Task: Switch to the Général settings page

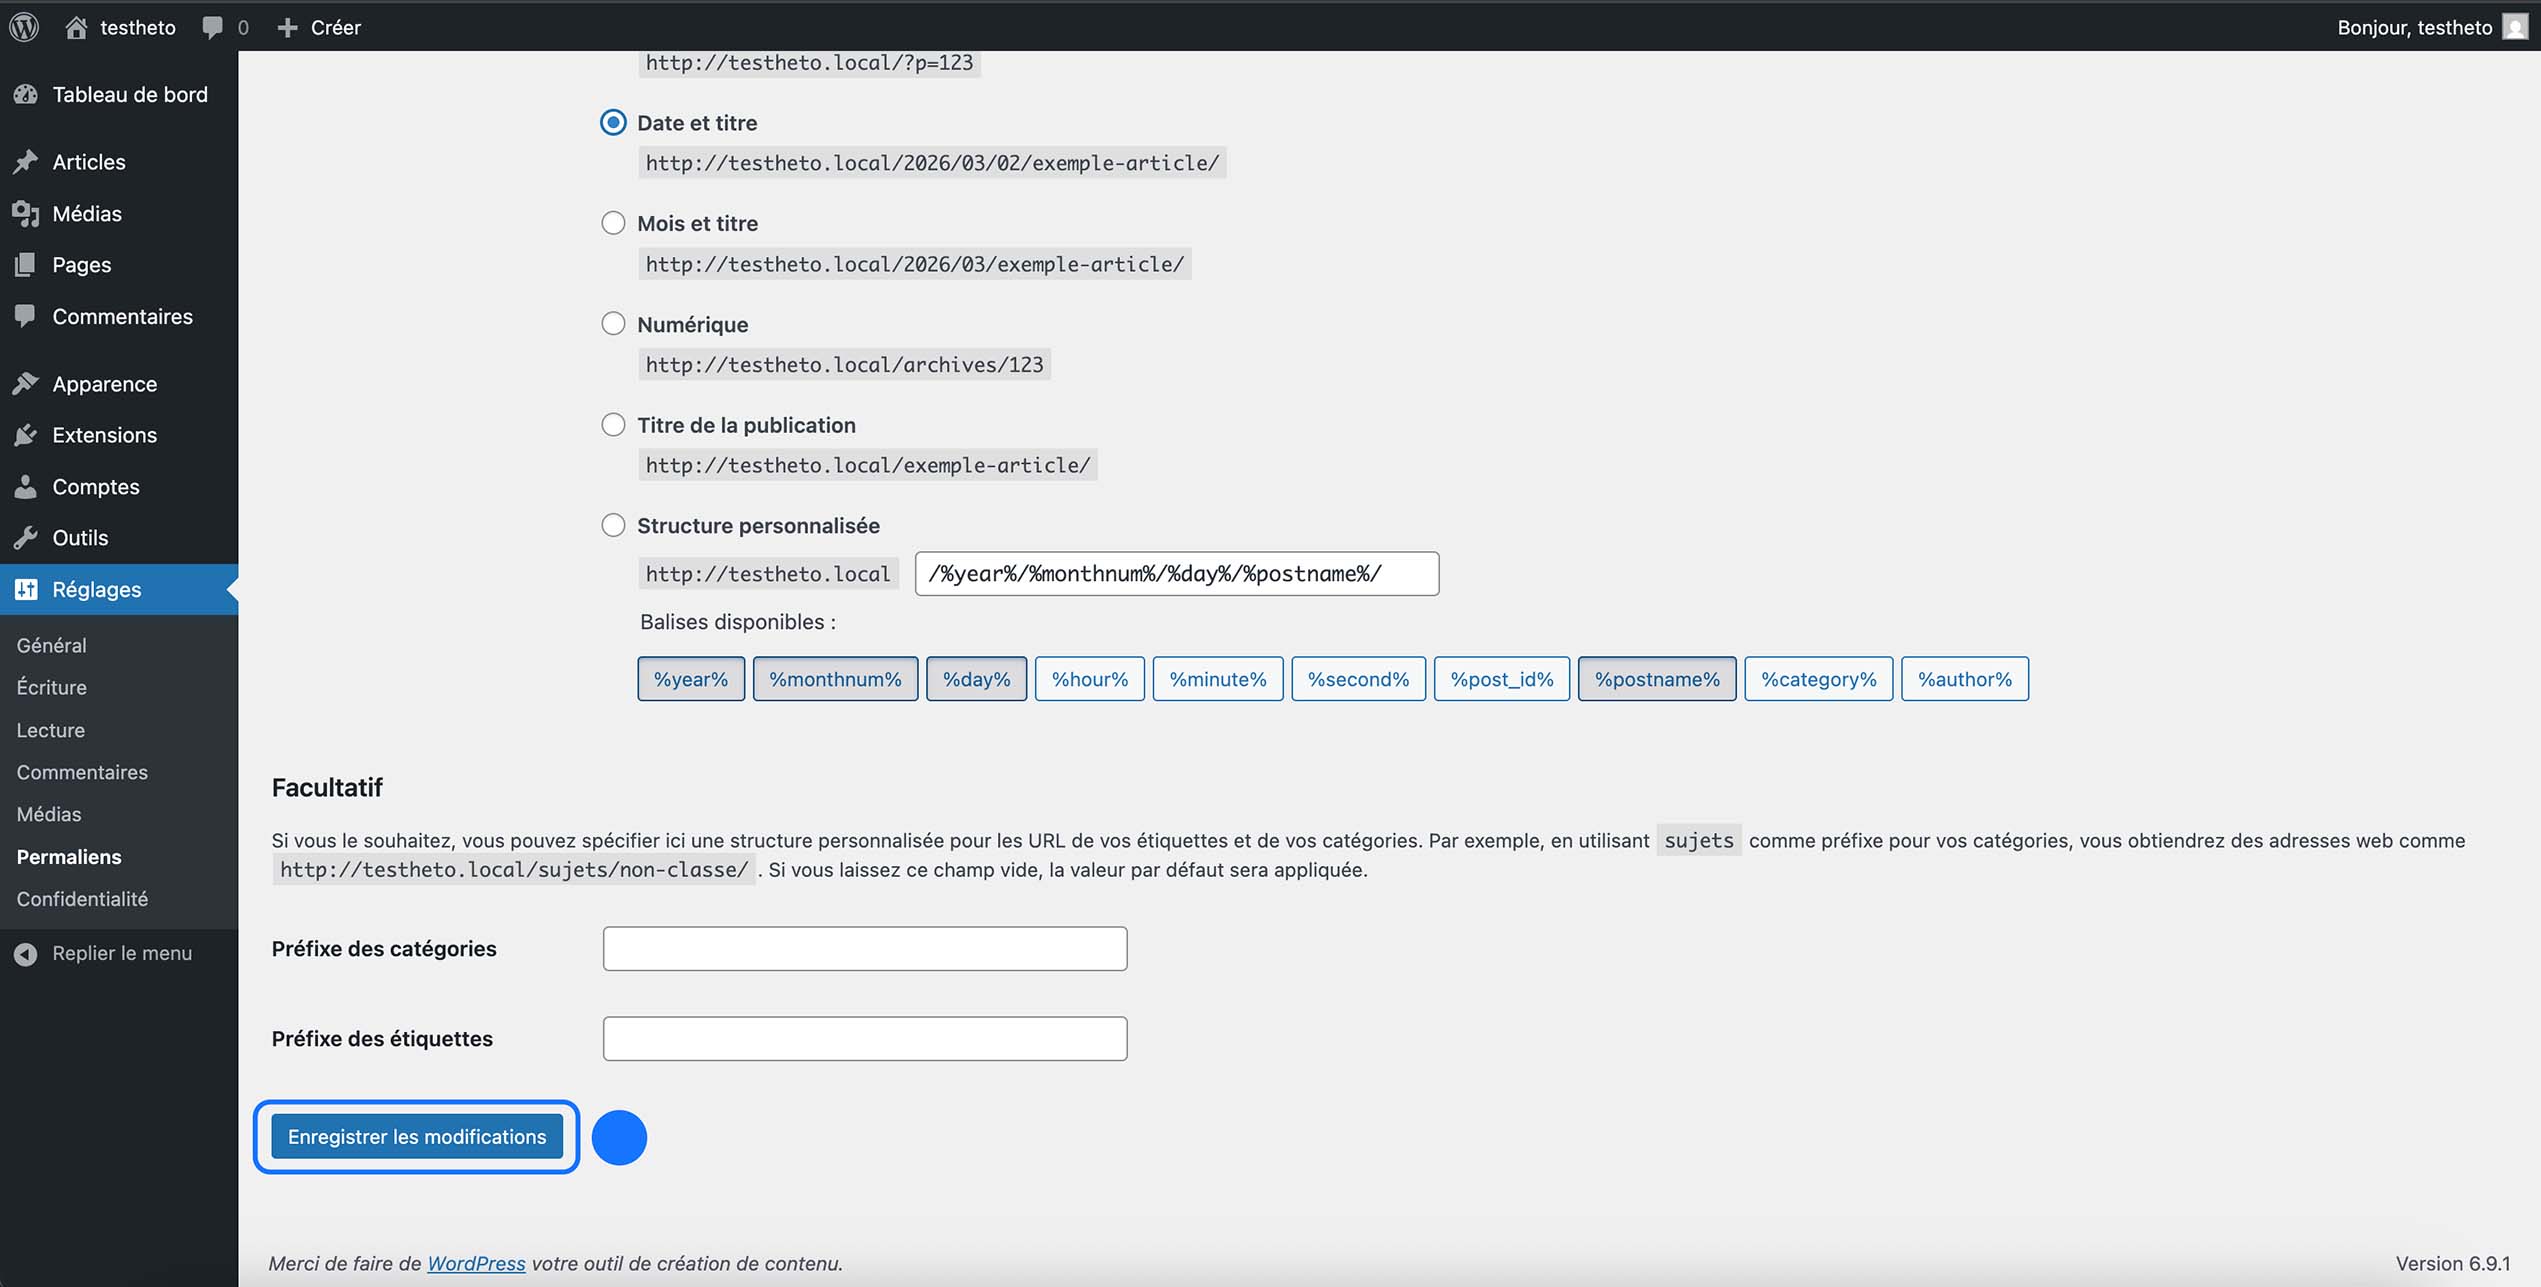Action: pyautogui.click(x=52, y=645)
